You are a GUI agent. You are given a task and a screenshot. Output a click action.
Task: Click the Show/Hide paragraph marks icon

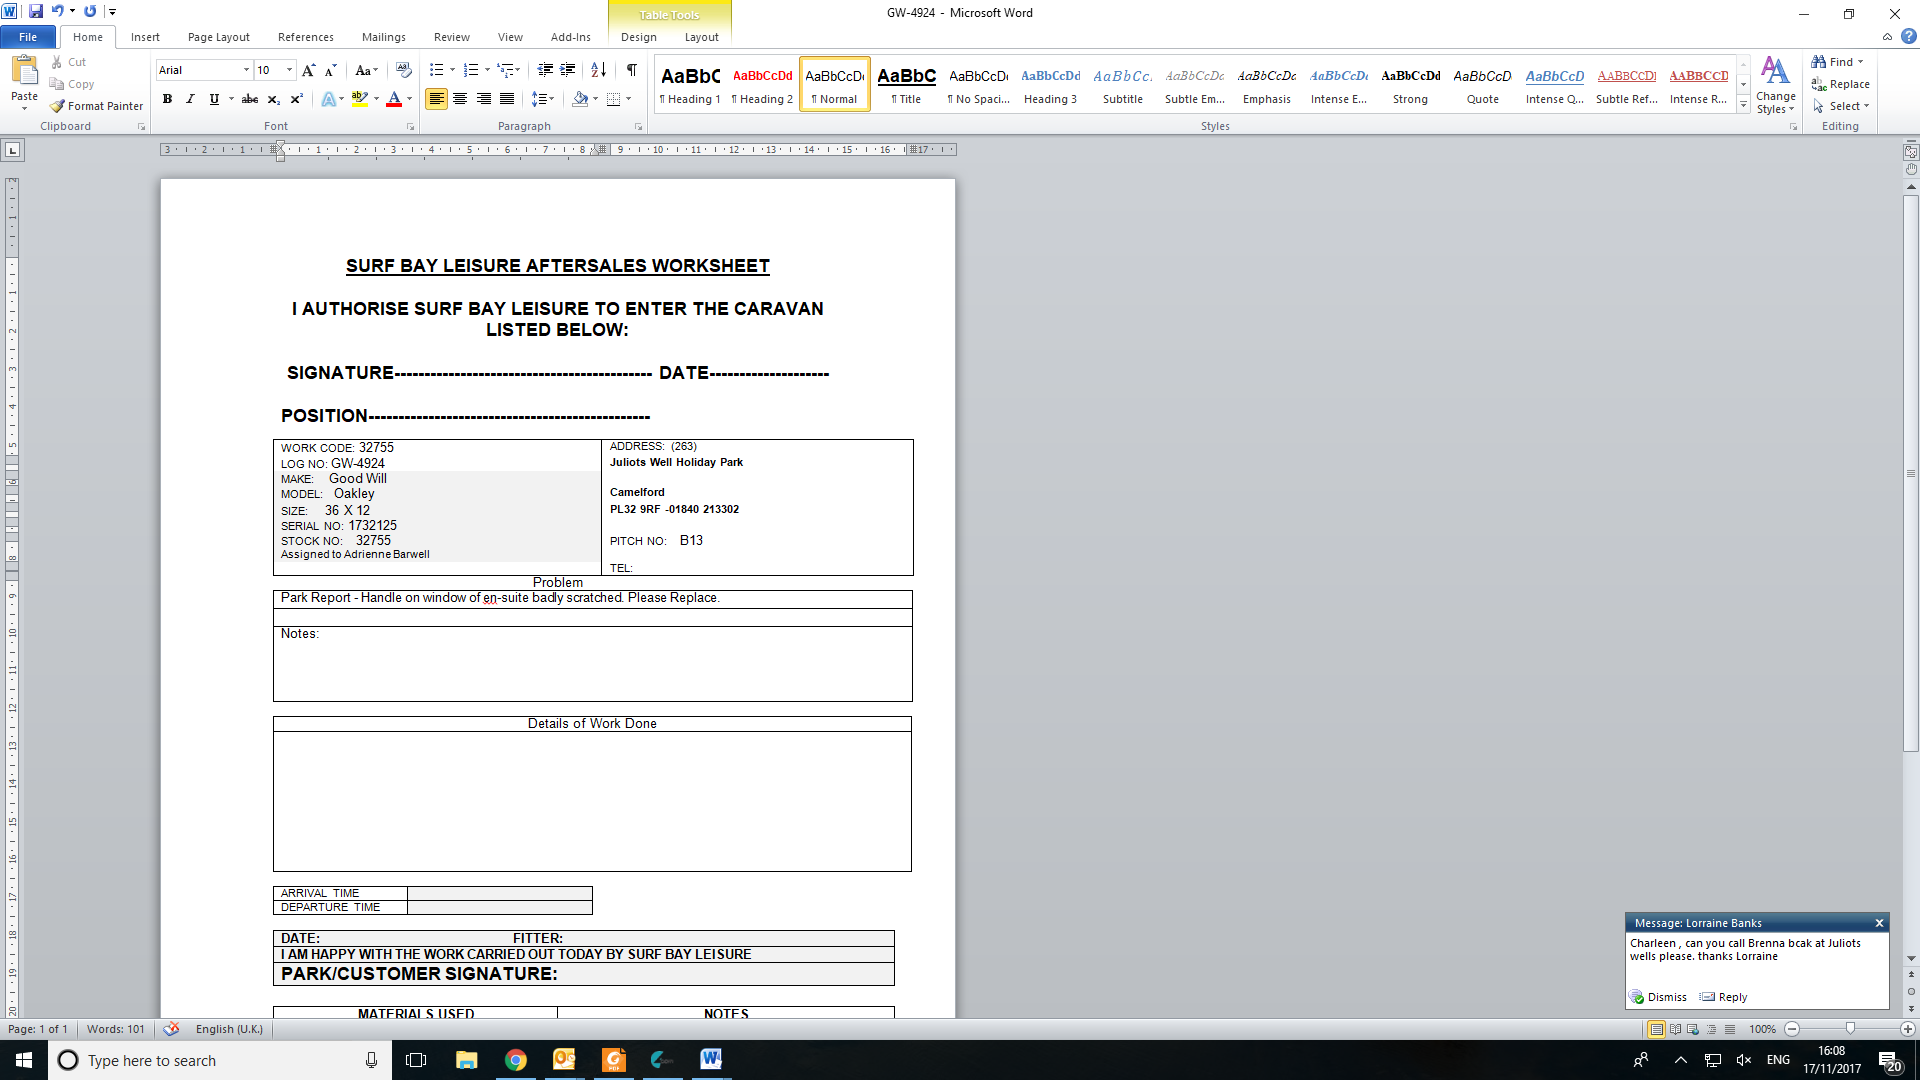click(x=632, y=70)
